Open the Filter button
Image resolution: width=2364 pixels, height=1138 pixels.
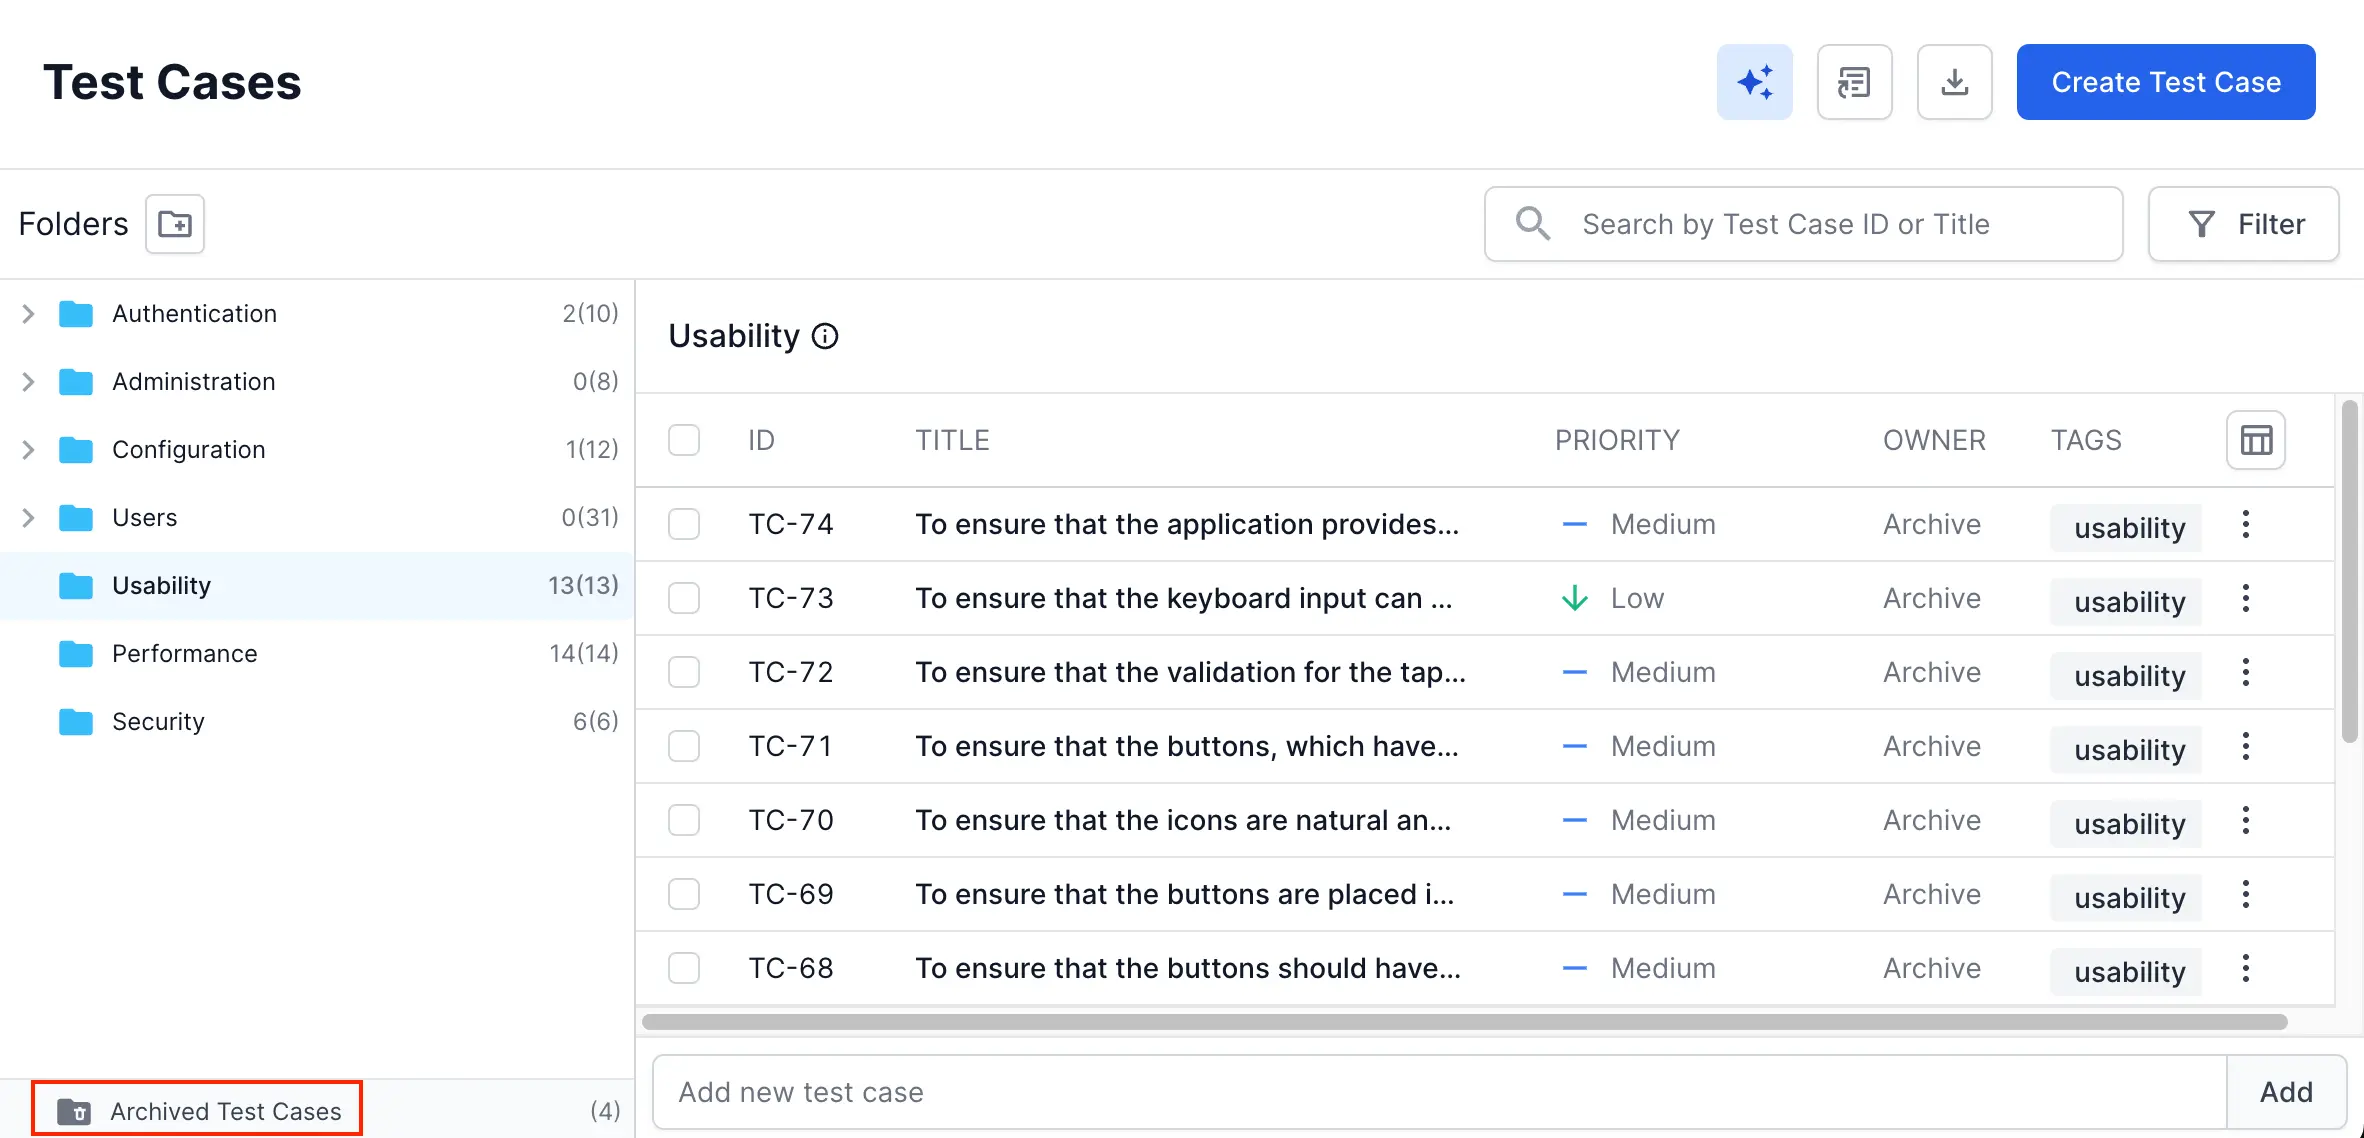[x=2244, y=224]
